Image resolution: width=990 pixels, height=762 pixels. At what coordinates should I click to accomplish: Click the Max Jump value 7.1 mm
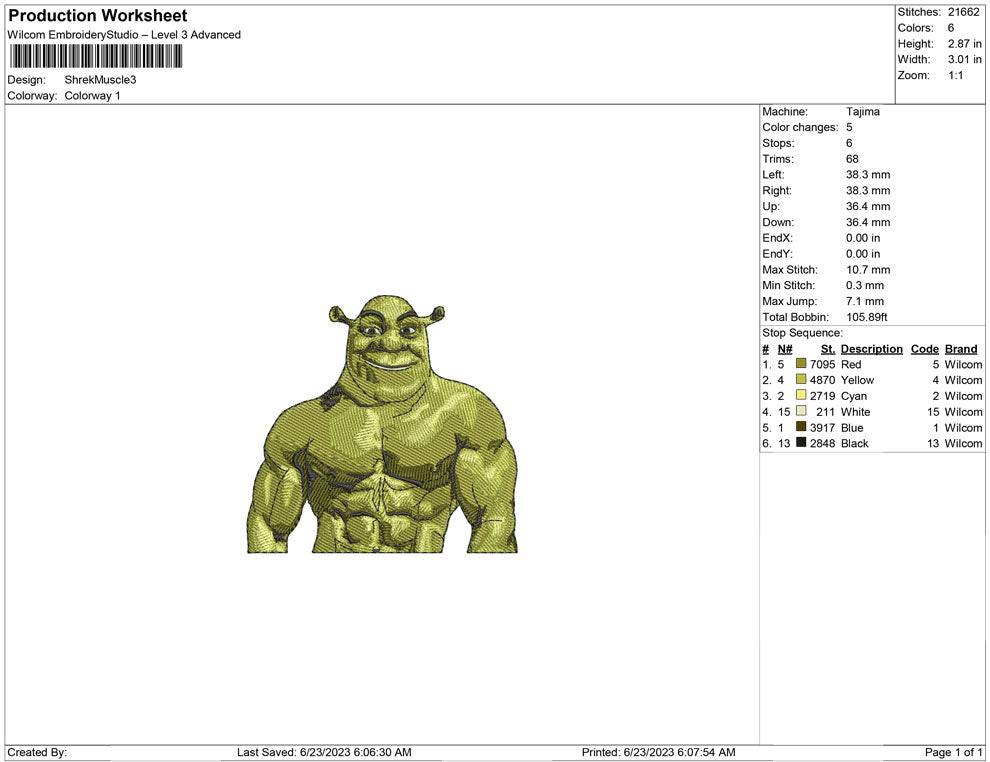point(865,301)
